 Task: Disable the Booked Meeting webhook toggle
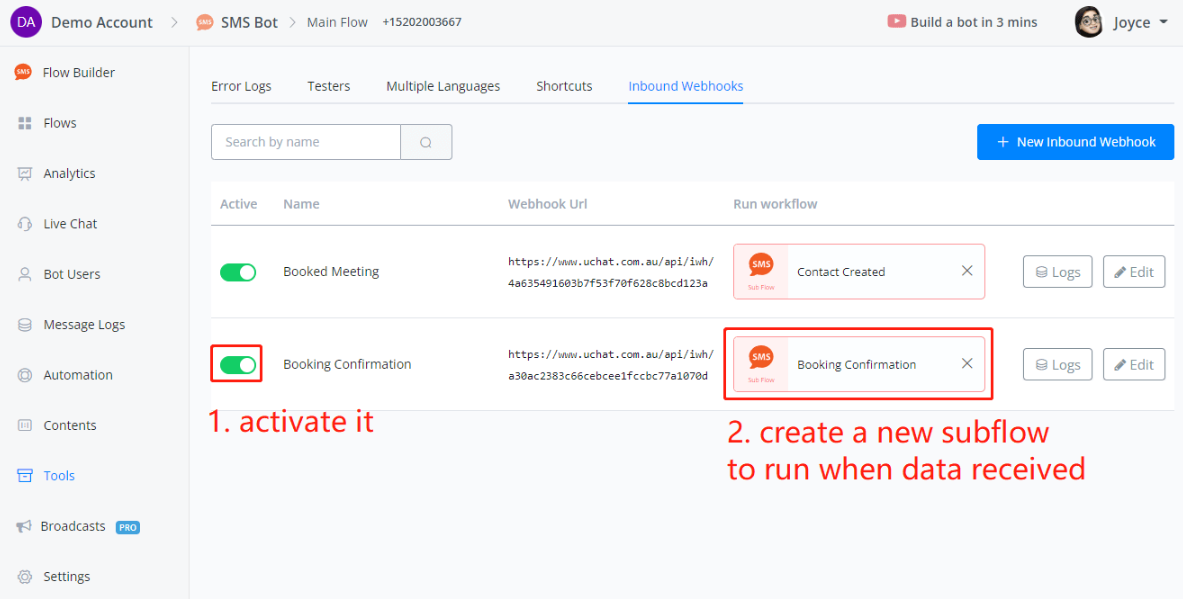(x=238, y=272)
